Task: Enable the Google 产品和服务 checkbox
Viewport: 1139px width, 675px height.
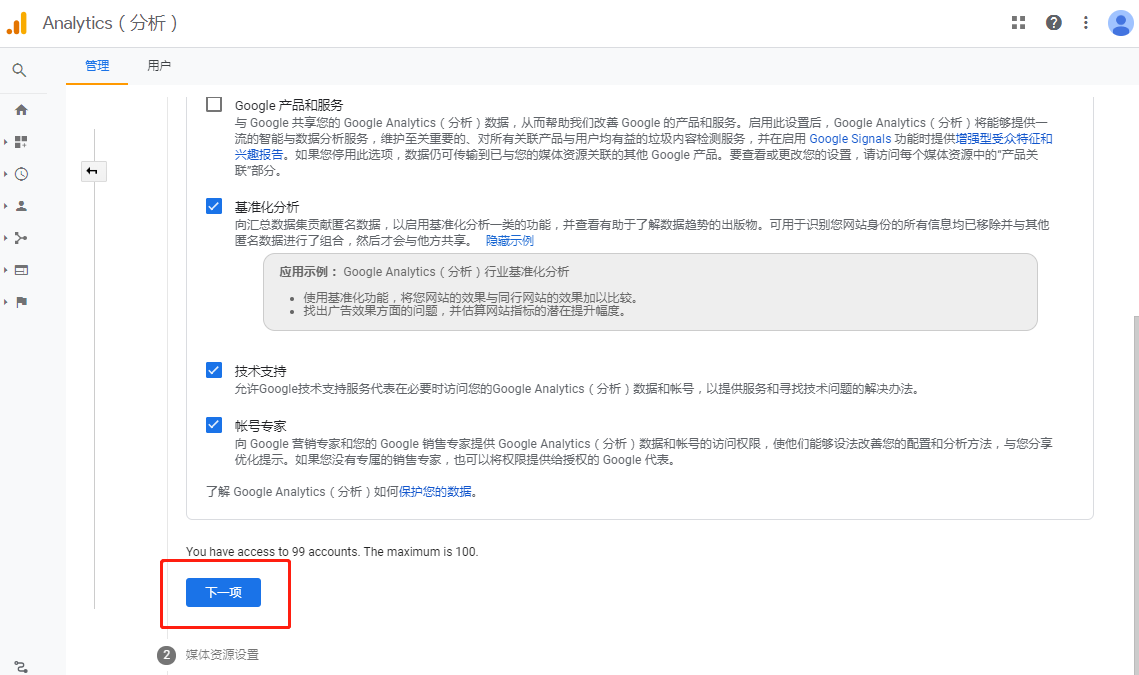Action: [x=214, y=104]
